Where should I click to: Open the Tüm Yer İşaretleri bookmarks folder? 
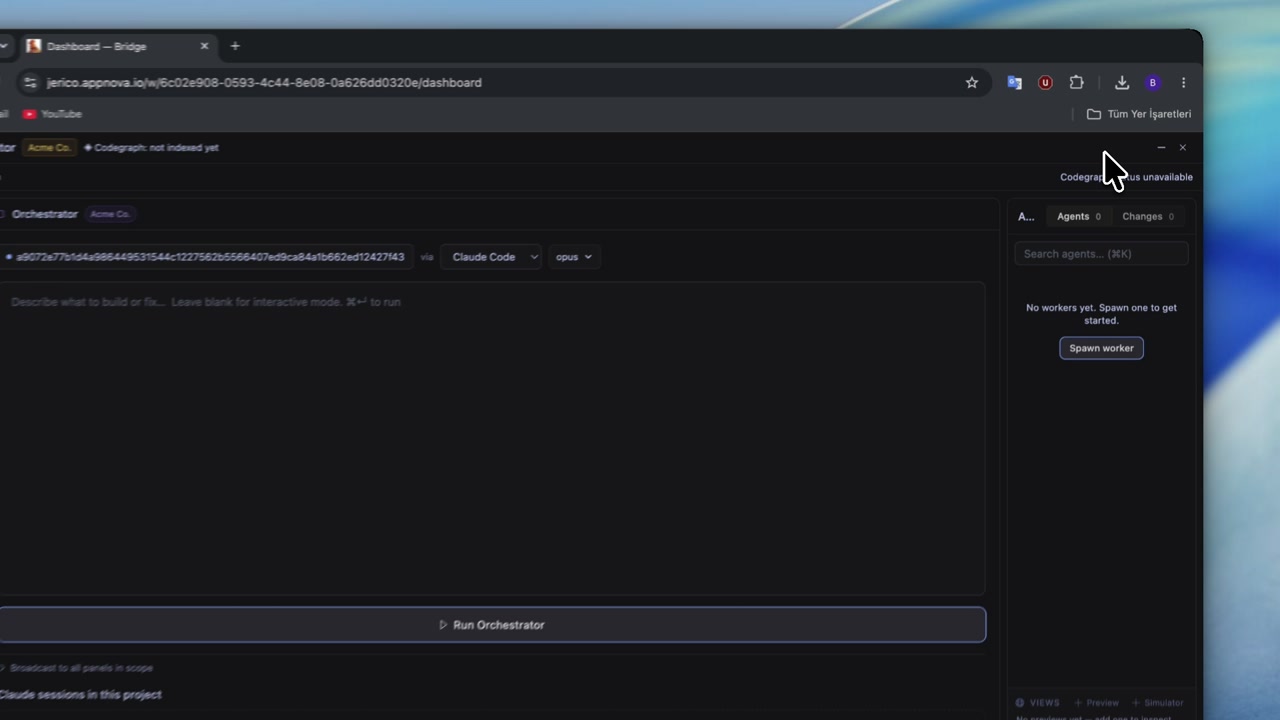tap(1139, 114)
